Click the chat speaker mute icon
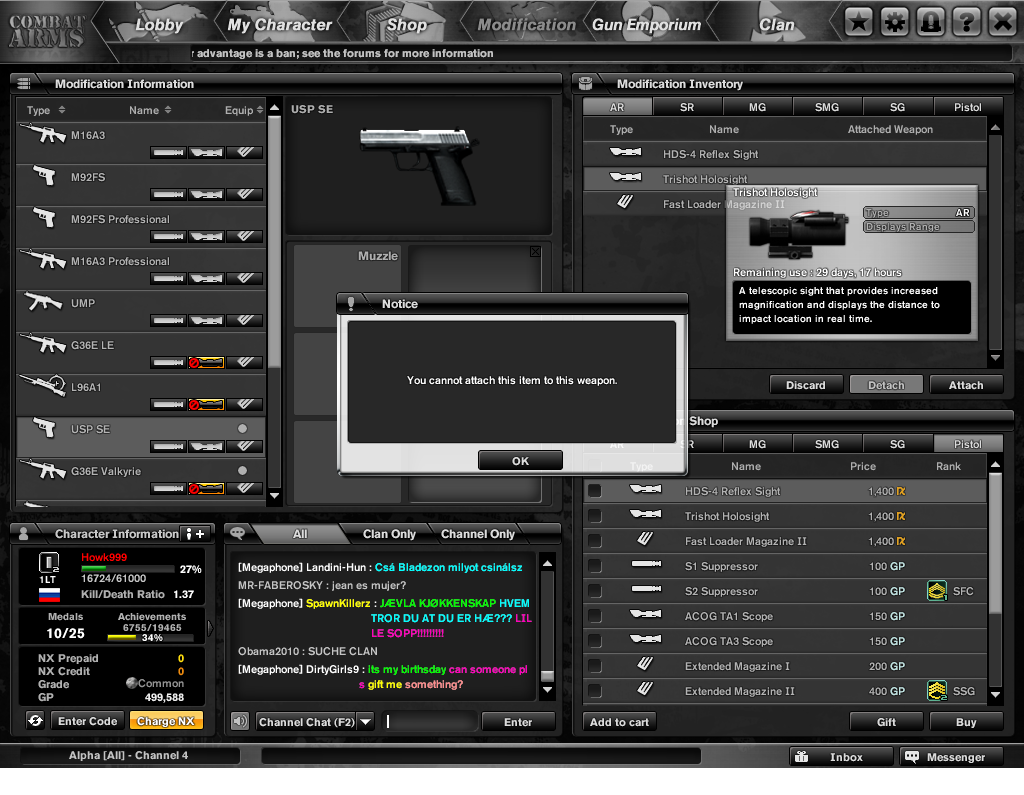This screenshot has height=795, width=1024. (240, 721)
